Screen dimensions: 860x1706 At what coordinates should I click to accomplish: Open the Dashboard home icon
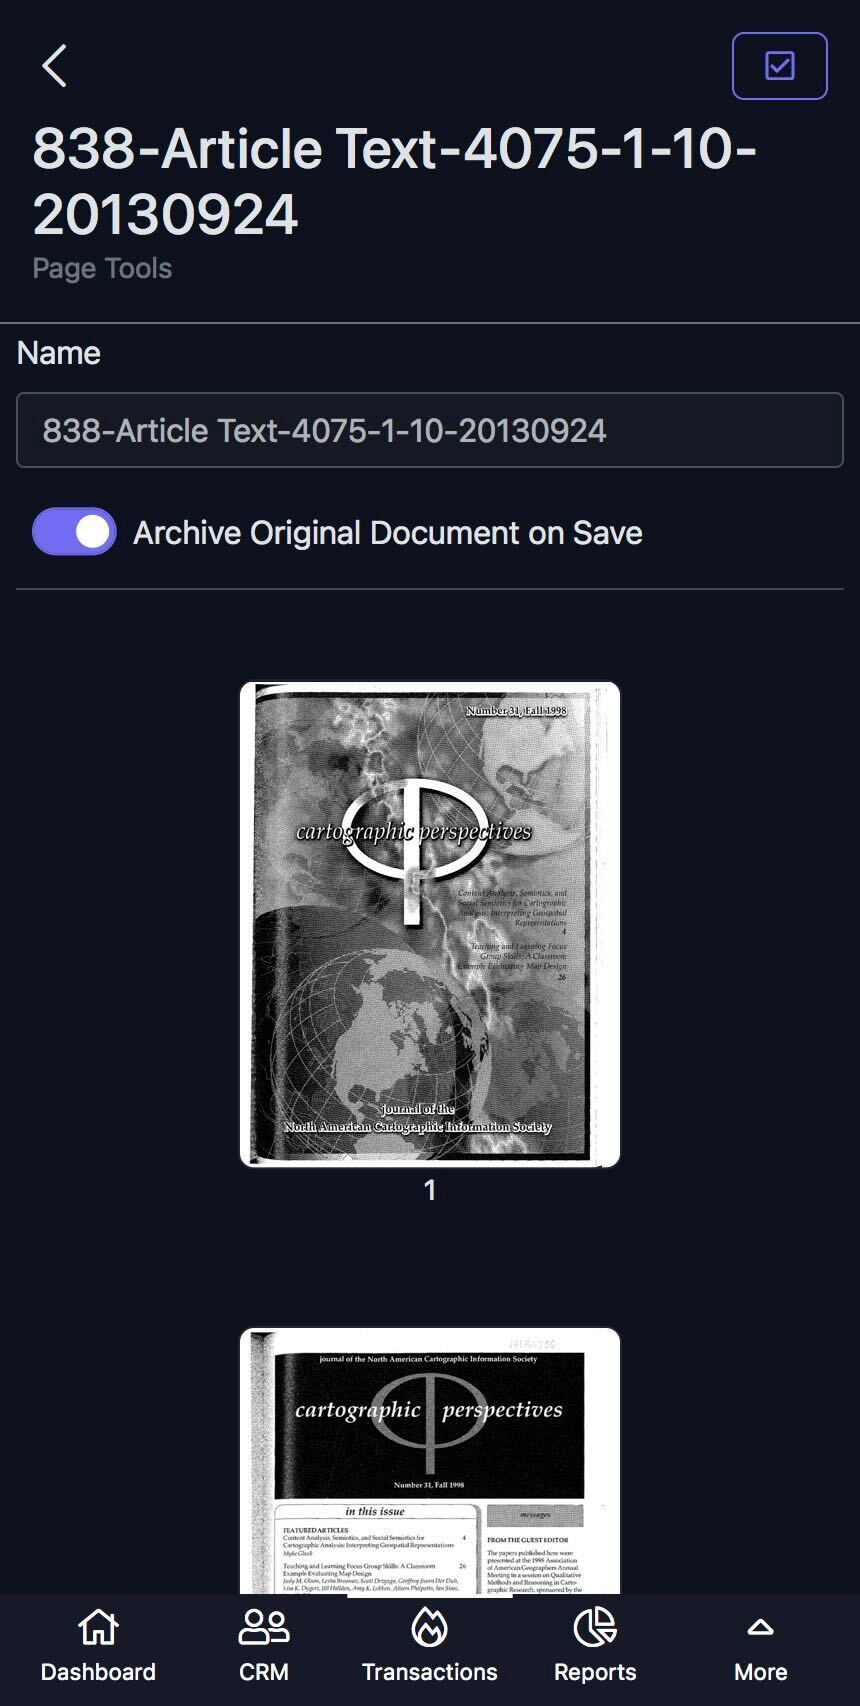pyautogui.click(x=98, y=1627)
